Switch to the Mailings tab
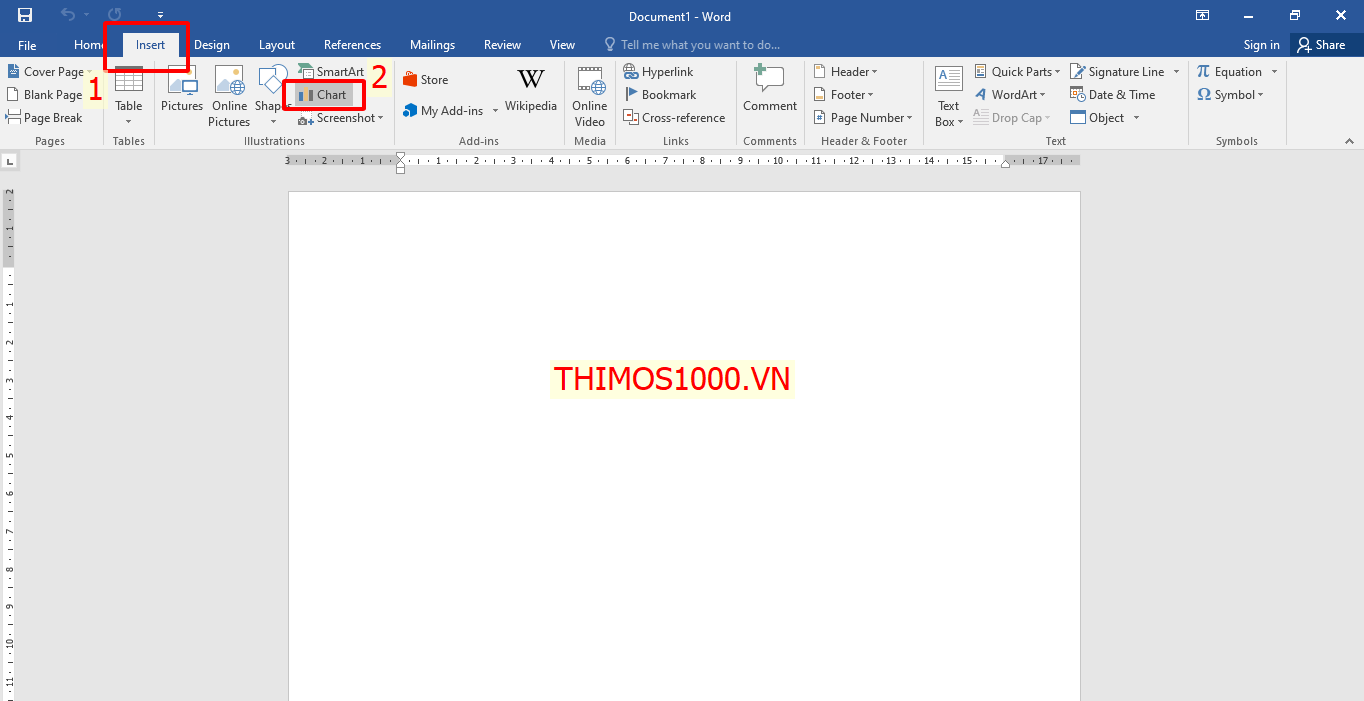1364x701 pixels. (x=432, y=45)
